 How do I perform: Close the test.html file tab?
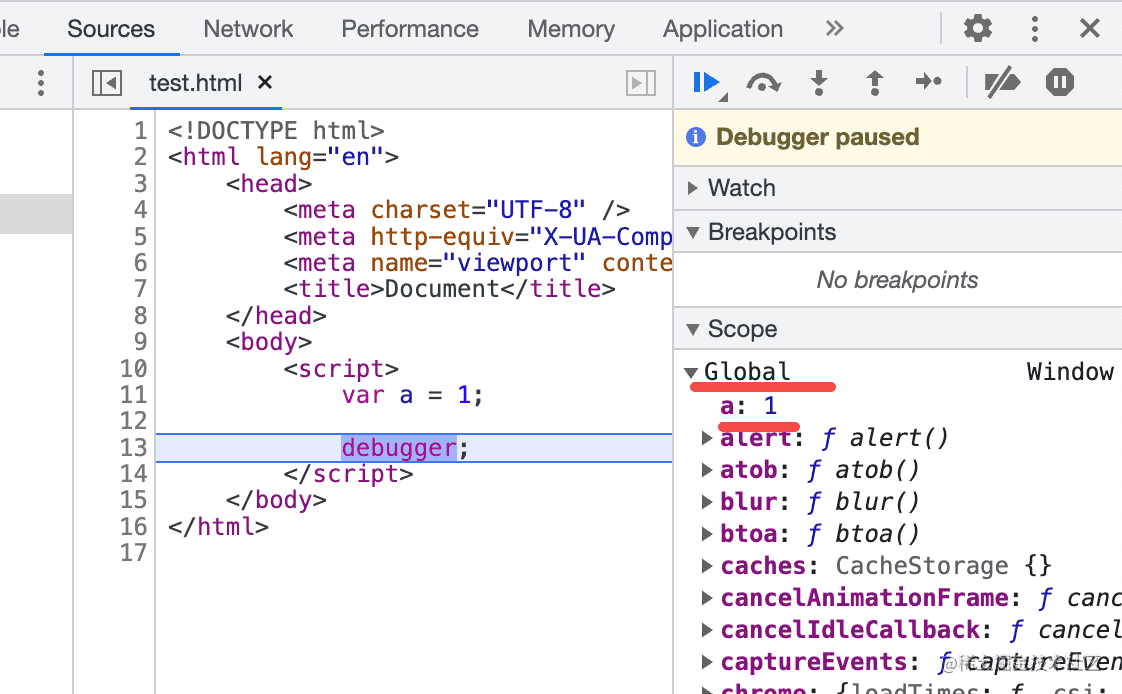(265, 83)
